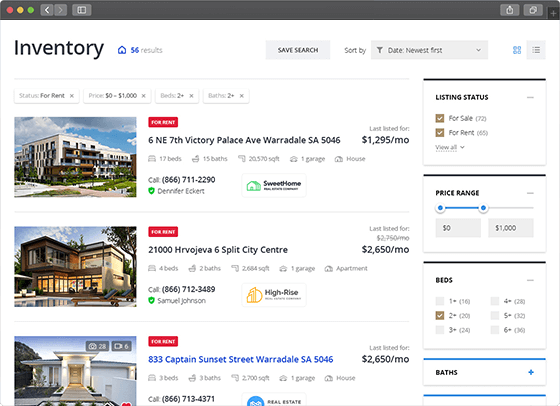Switch to grid view icon

tap(517, 50)
